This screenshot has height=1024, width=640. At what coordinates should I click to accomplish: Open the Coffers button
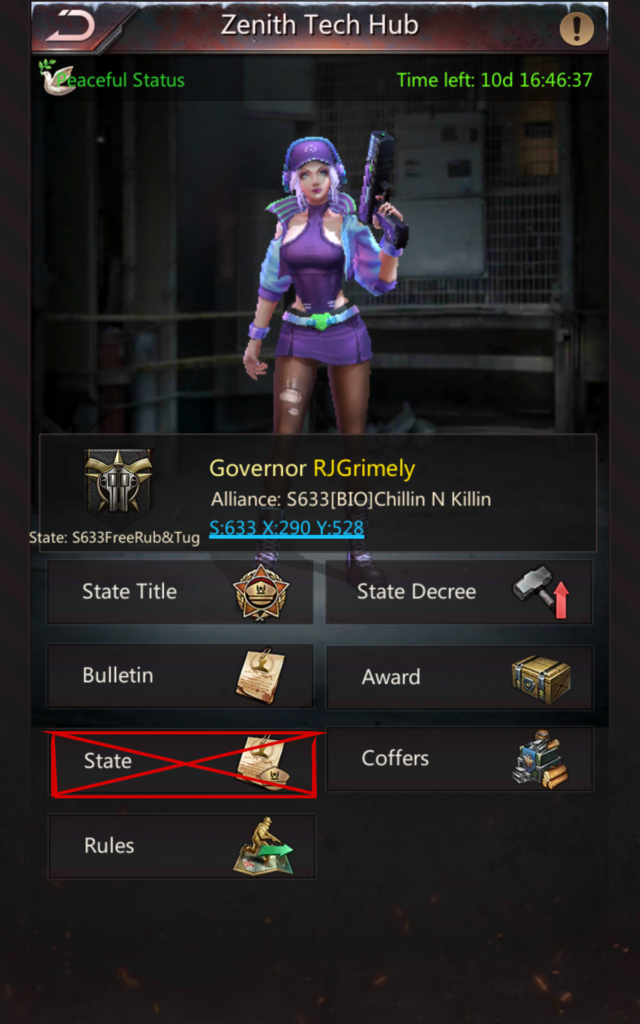coord(459,759)
